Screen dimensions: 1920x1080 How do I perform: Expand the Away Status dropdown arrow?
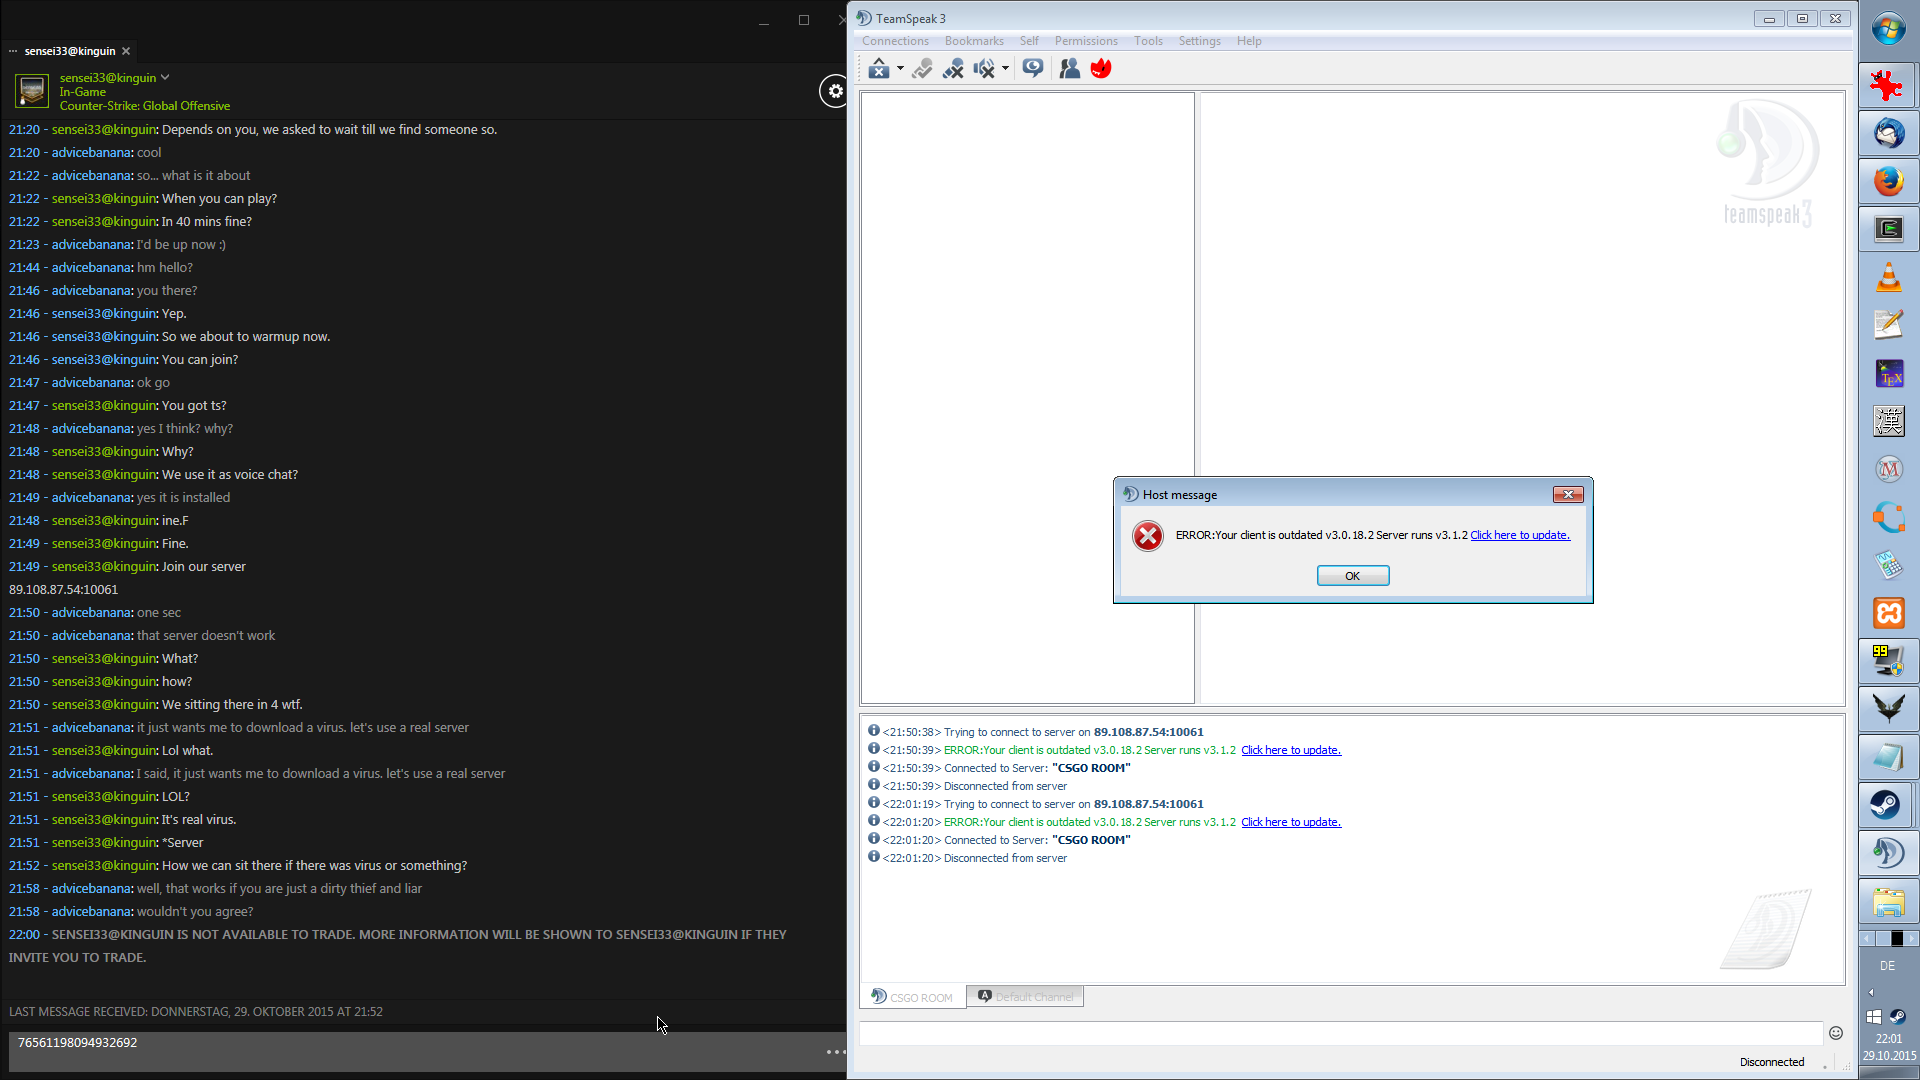pos(900,69)
